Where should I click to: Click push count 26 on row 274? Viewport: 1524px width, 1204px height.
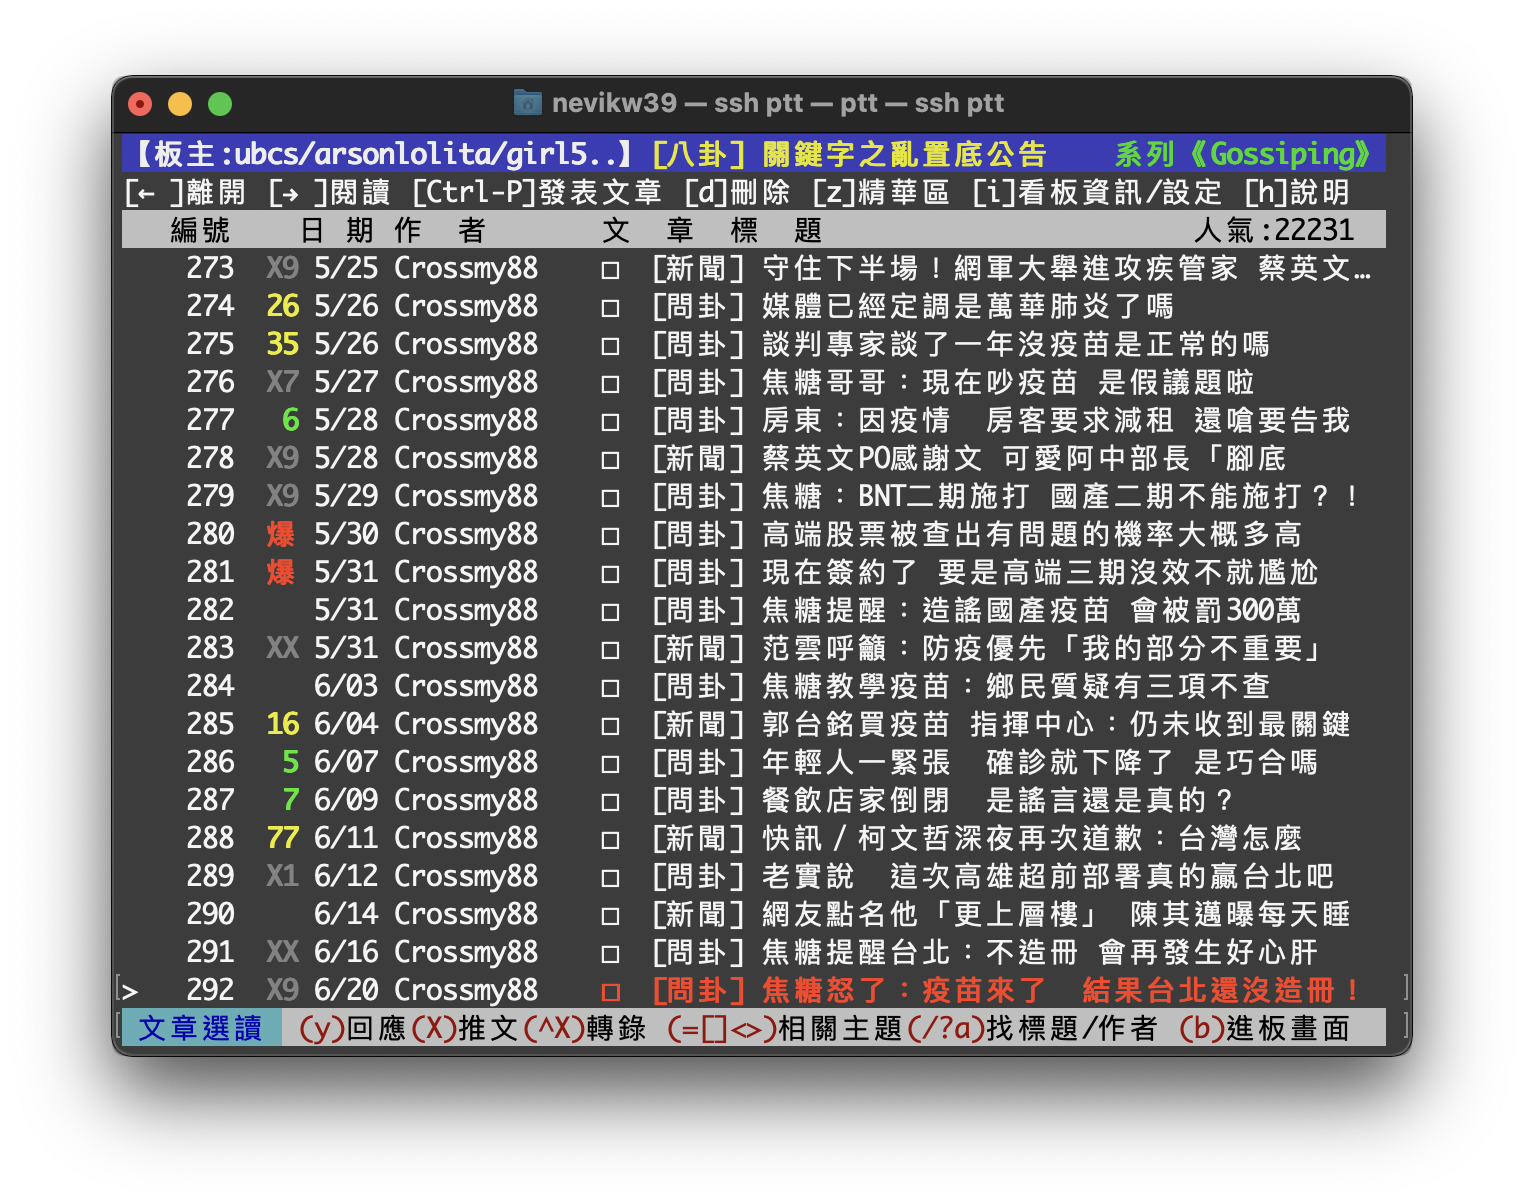pyautogui.click(x=283, y=306)
